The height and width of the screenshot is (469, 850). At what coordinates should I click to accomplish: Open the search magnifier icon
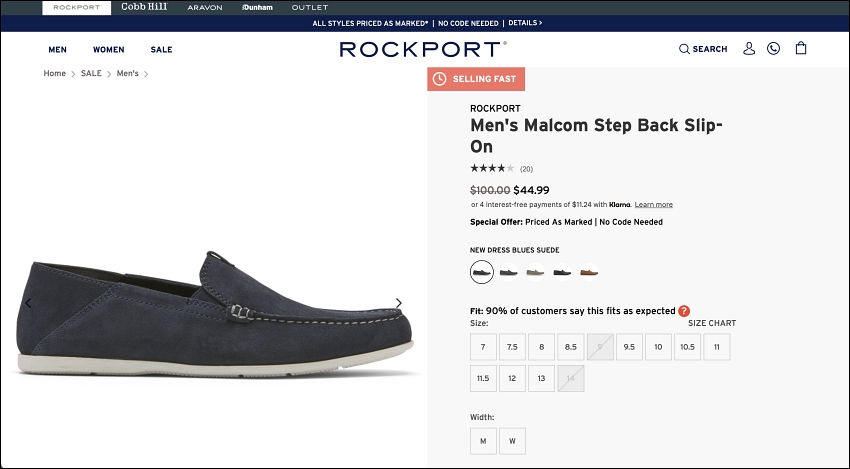tap(684, 49)
